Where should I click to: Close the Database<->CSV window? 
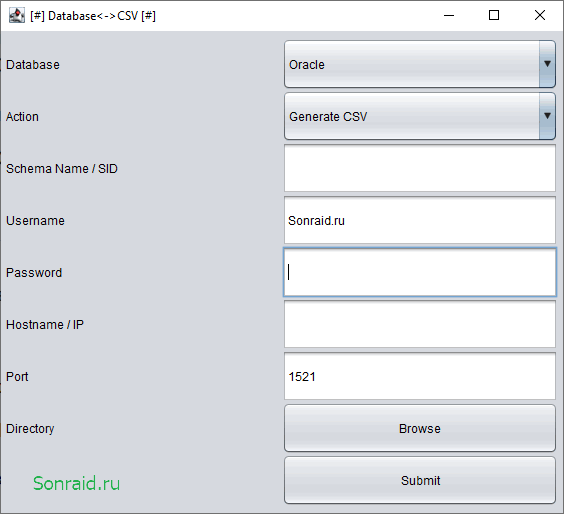point(540,15)
